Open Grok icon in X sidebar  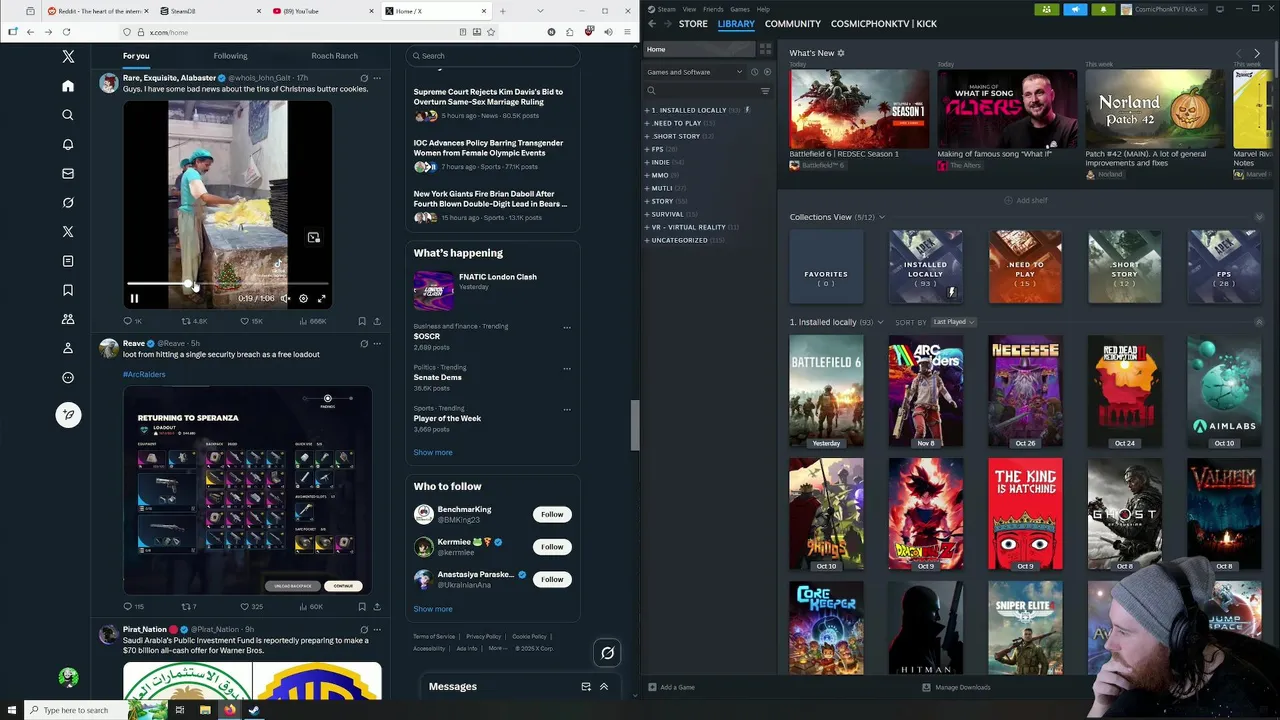click(x=68, y=203)
